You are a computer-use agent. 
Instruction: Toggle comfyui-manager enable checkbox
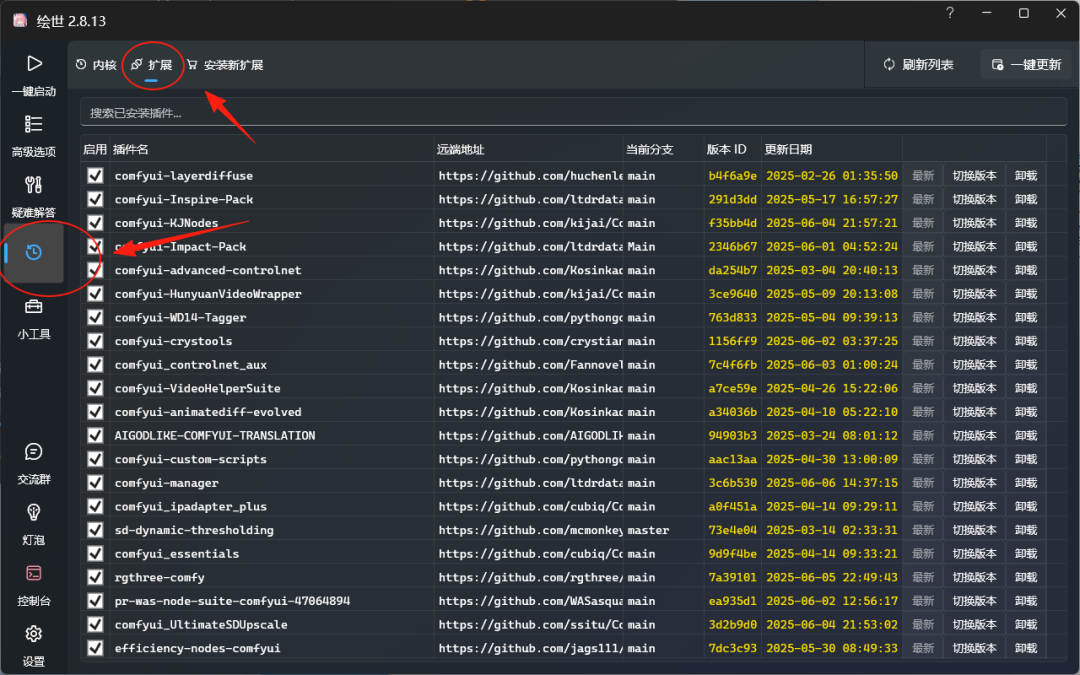pyautogui.click(x=95, y=483)
